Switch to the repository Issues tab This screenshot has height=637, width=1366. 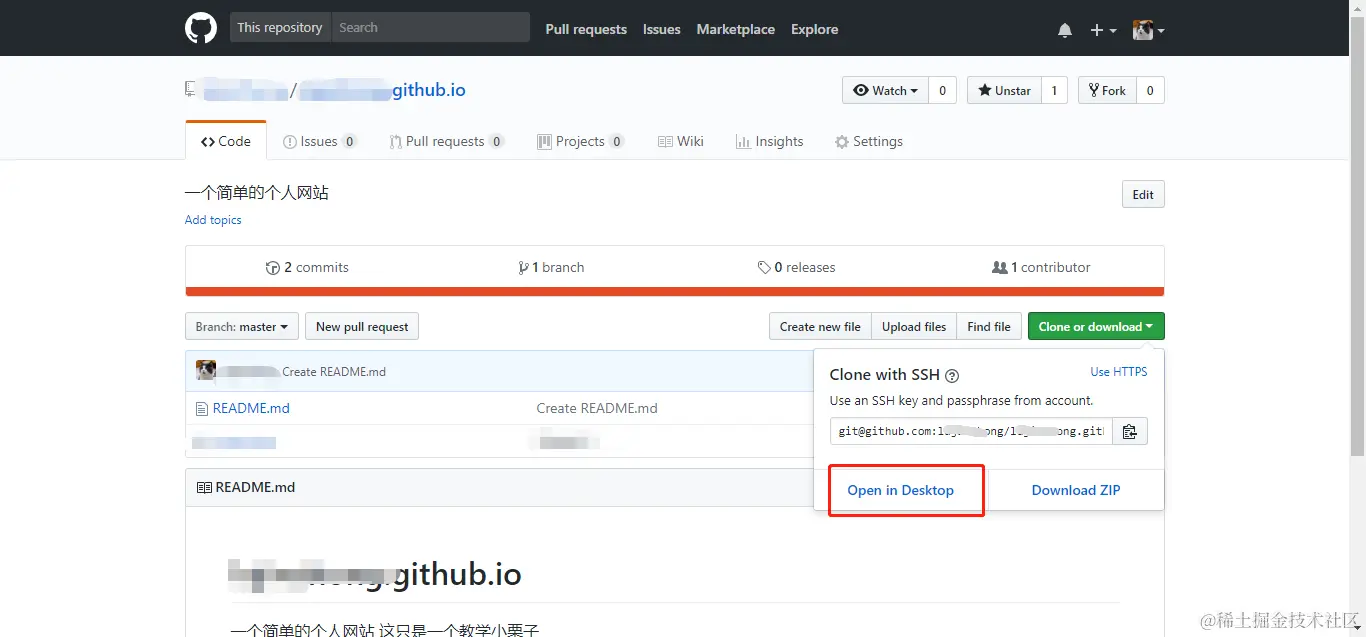point(320,141)
